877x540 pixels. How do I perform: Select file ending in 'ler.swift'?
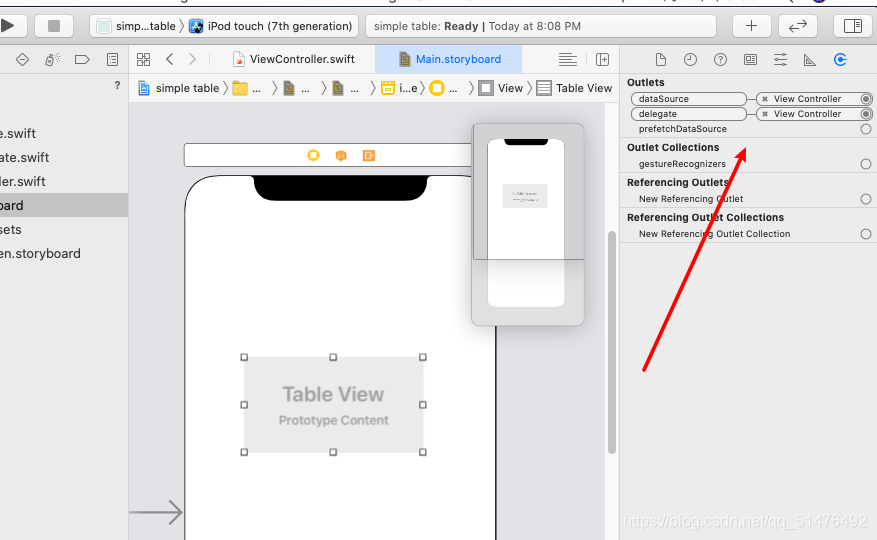22,182
